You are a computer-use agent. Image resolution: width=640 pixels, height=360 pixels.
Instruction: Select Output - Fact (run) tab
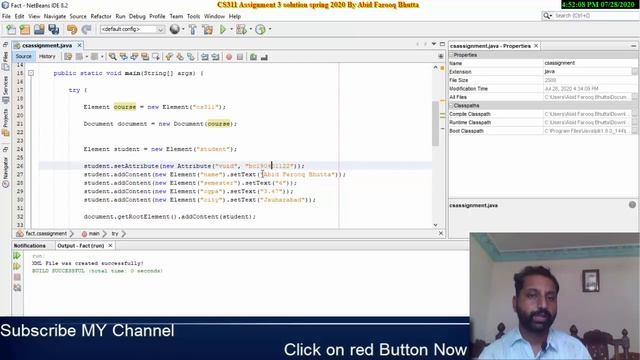(81, 246)
